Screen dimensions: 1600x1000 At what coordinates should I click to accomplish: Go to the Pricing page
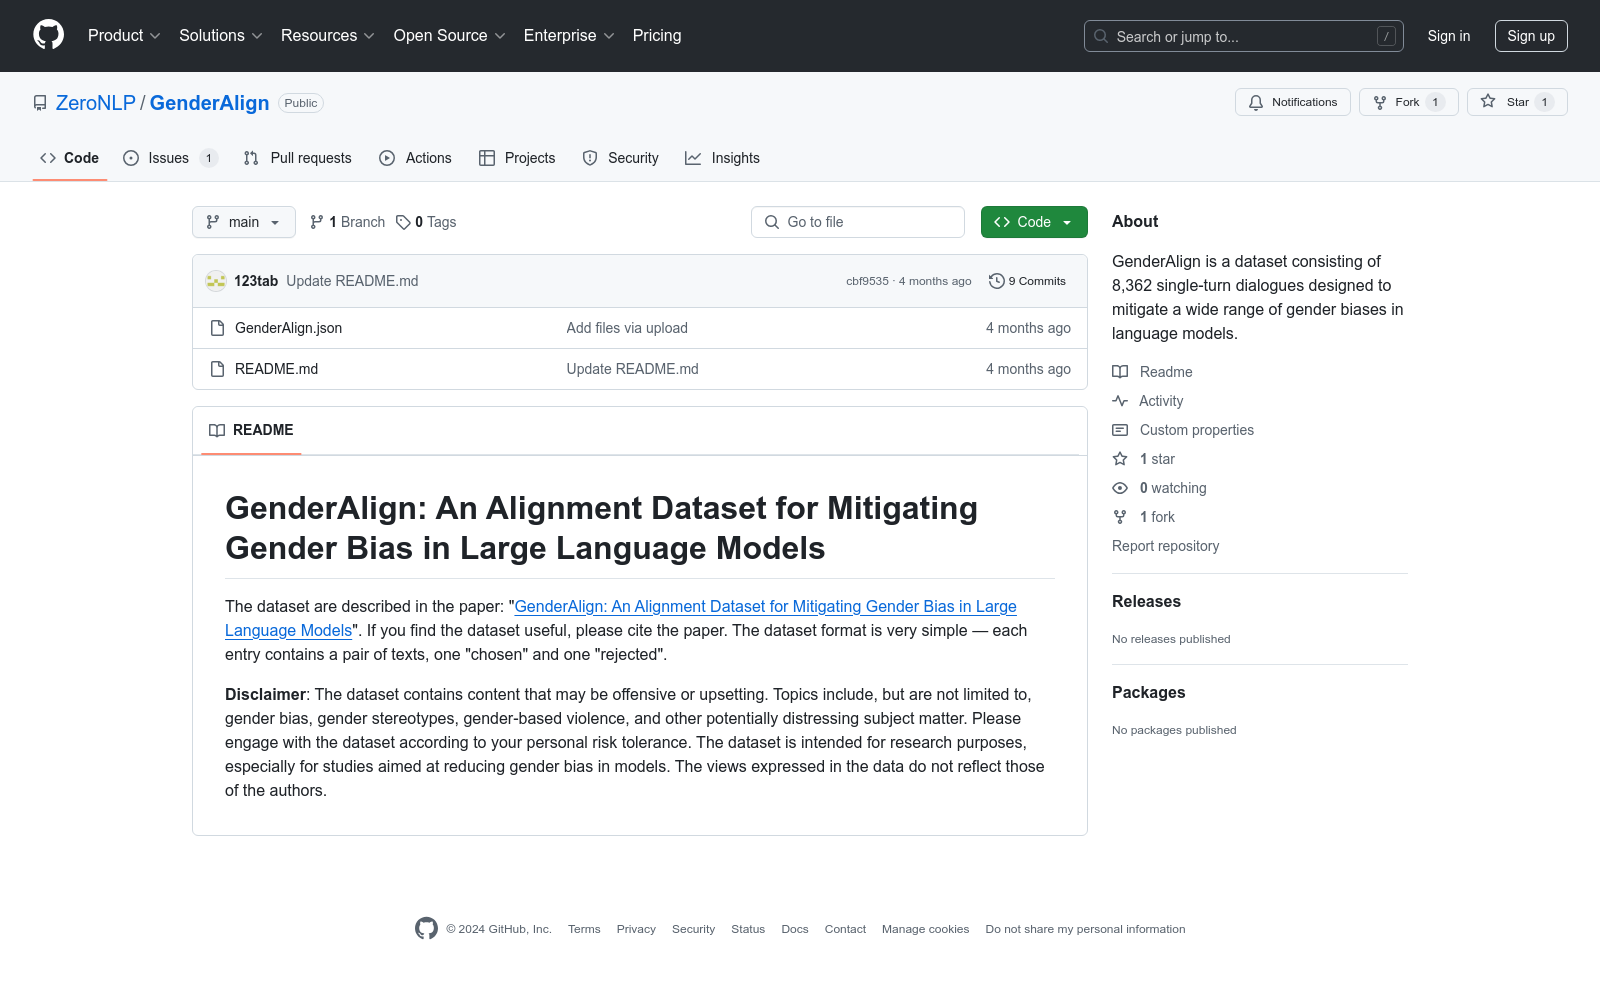[x=657, y=36]
